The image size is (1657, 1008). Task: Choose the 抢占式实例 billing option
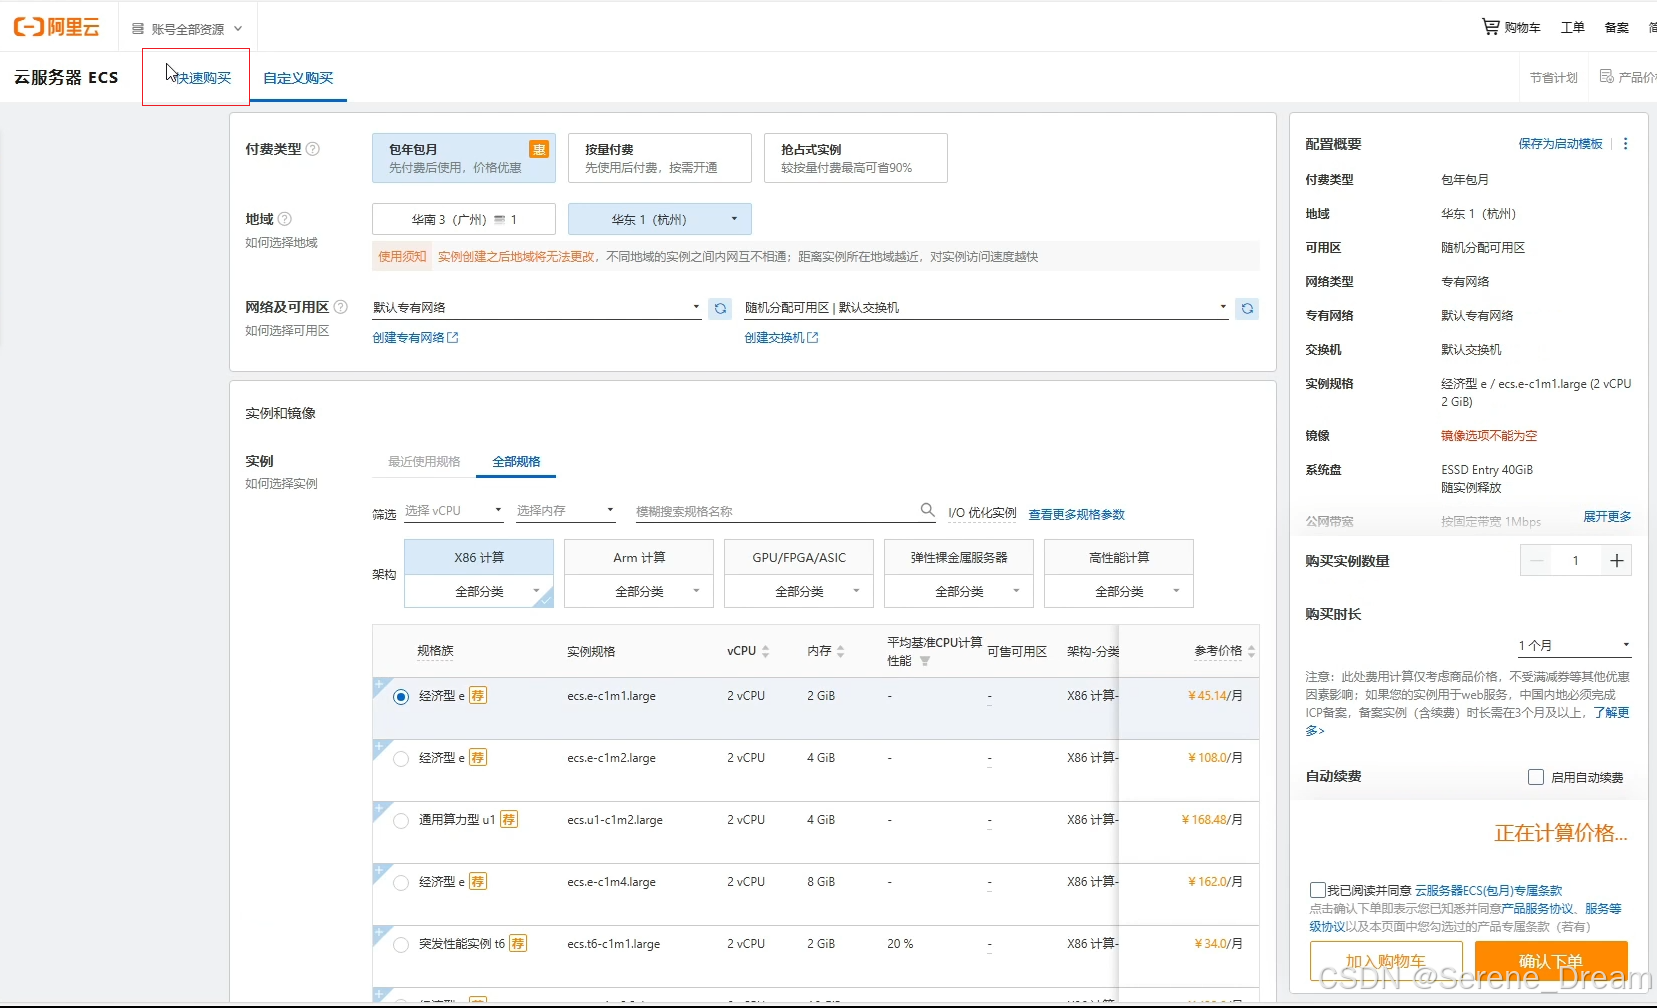click(x=856, y=158)
